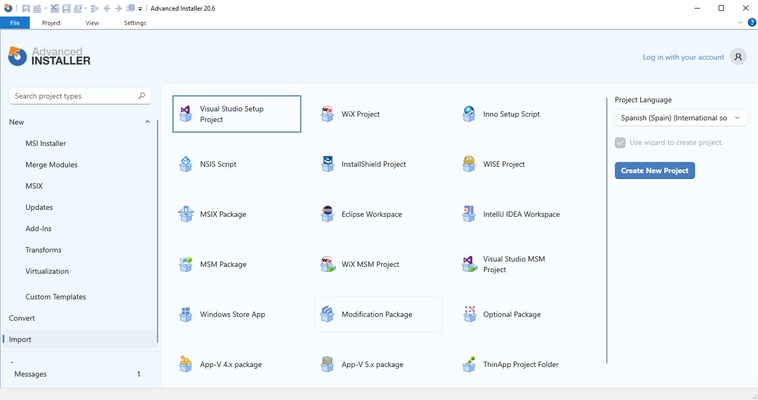
Task: Select the Eclipse Workspace tile
Action: (x=378, y=214)
